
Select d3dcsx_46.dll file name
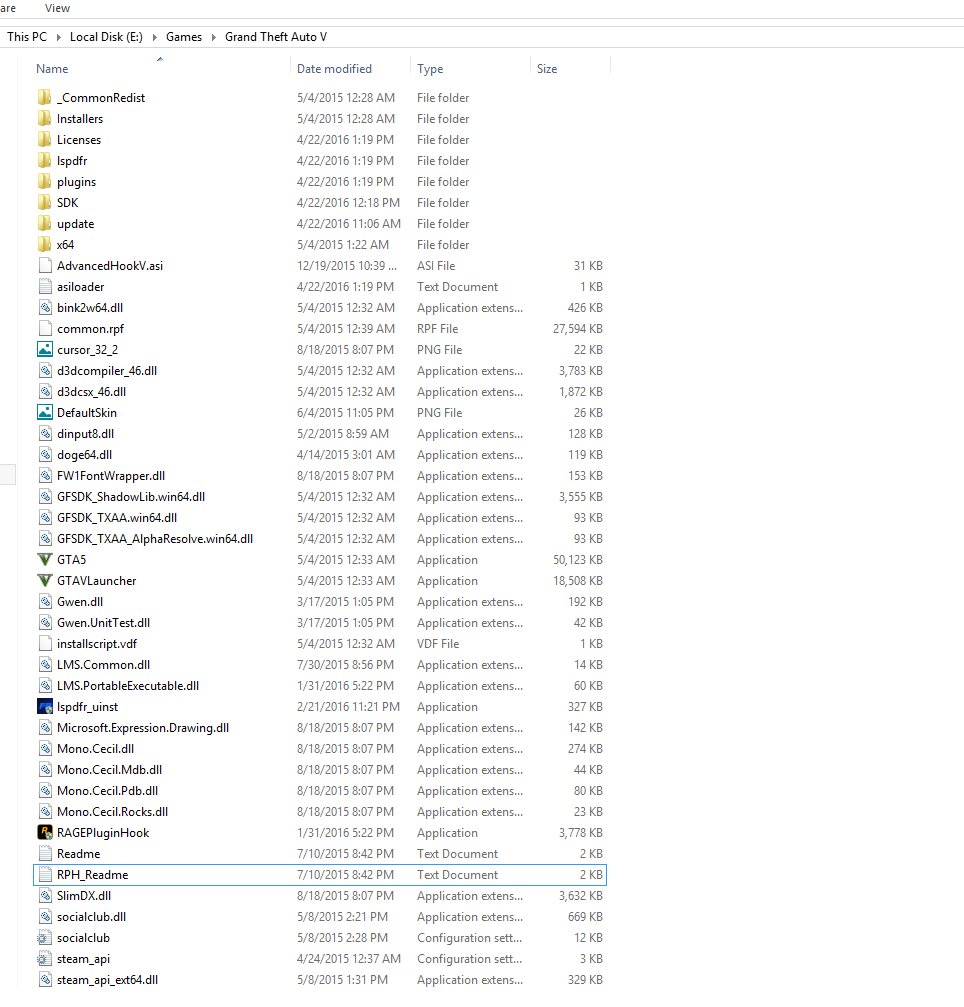(91, 392)
